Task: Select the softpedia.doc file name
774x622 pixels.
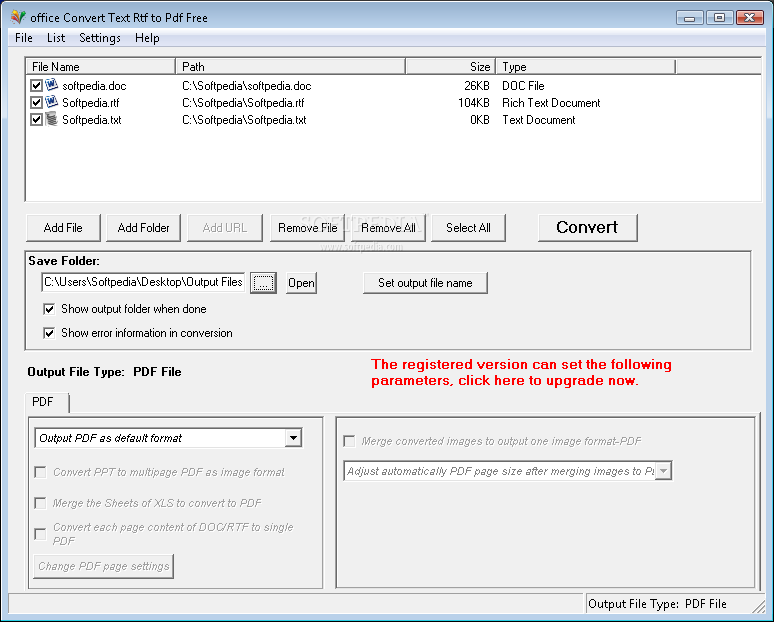Action: 94,86
